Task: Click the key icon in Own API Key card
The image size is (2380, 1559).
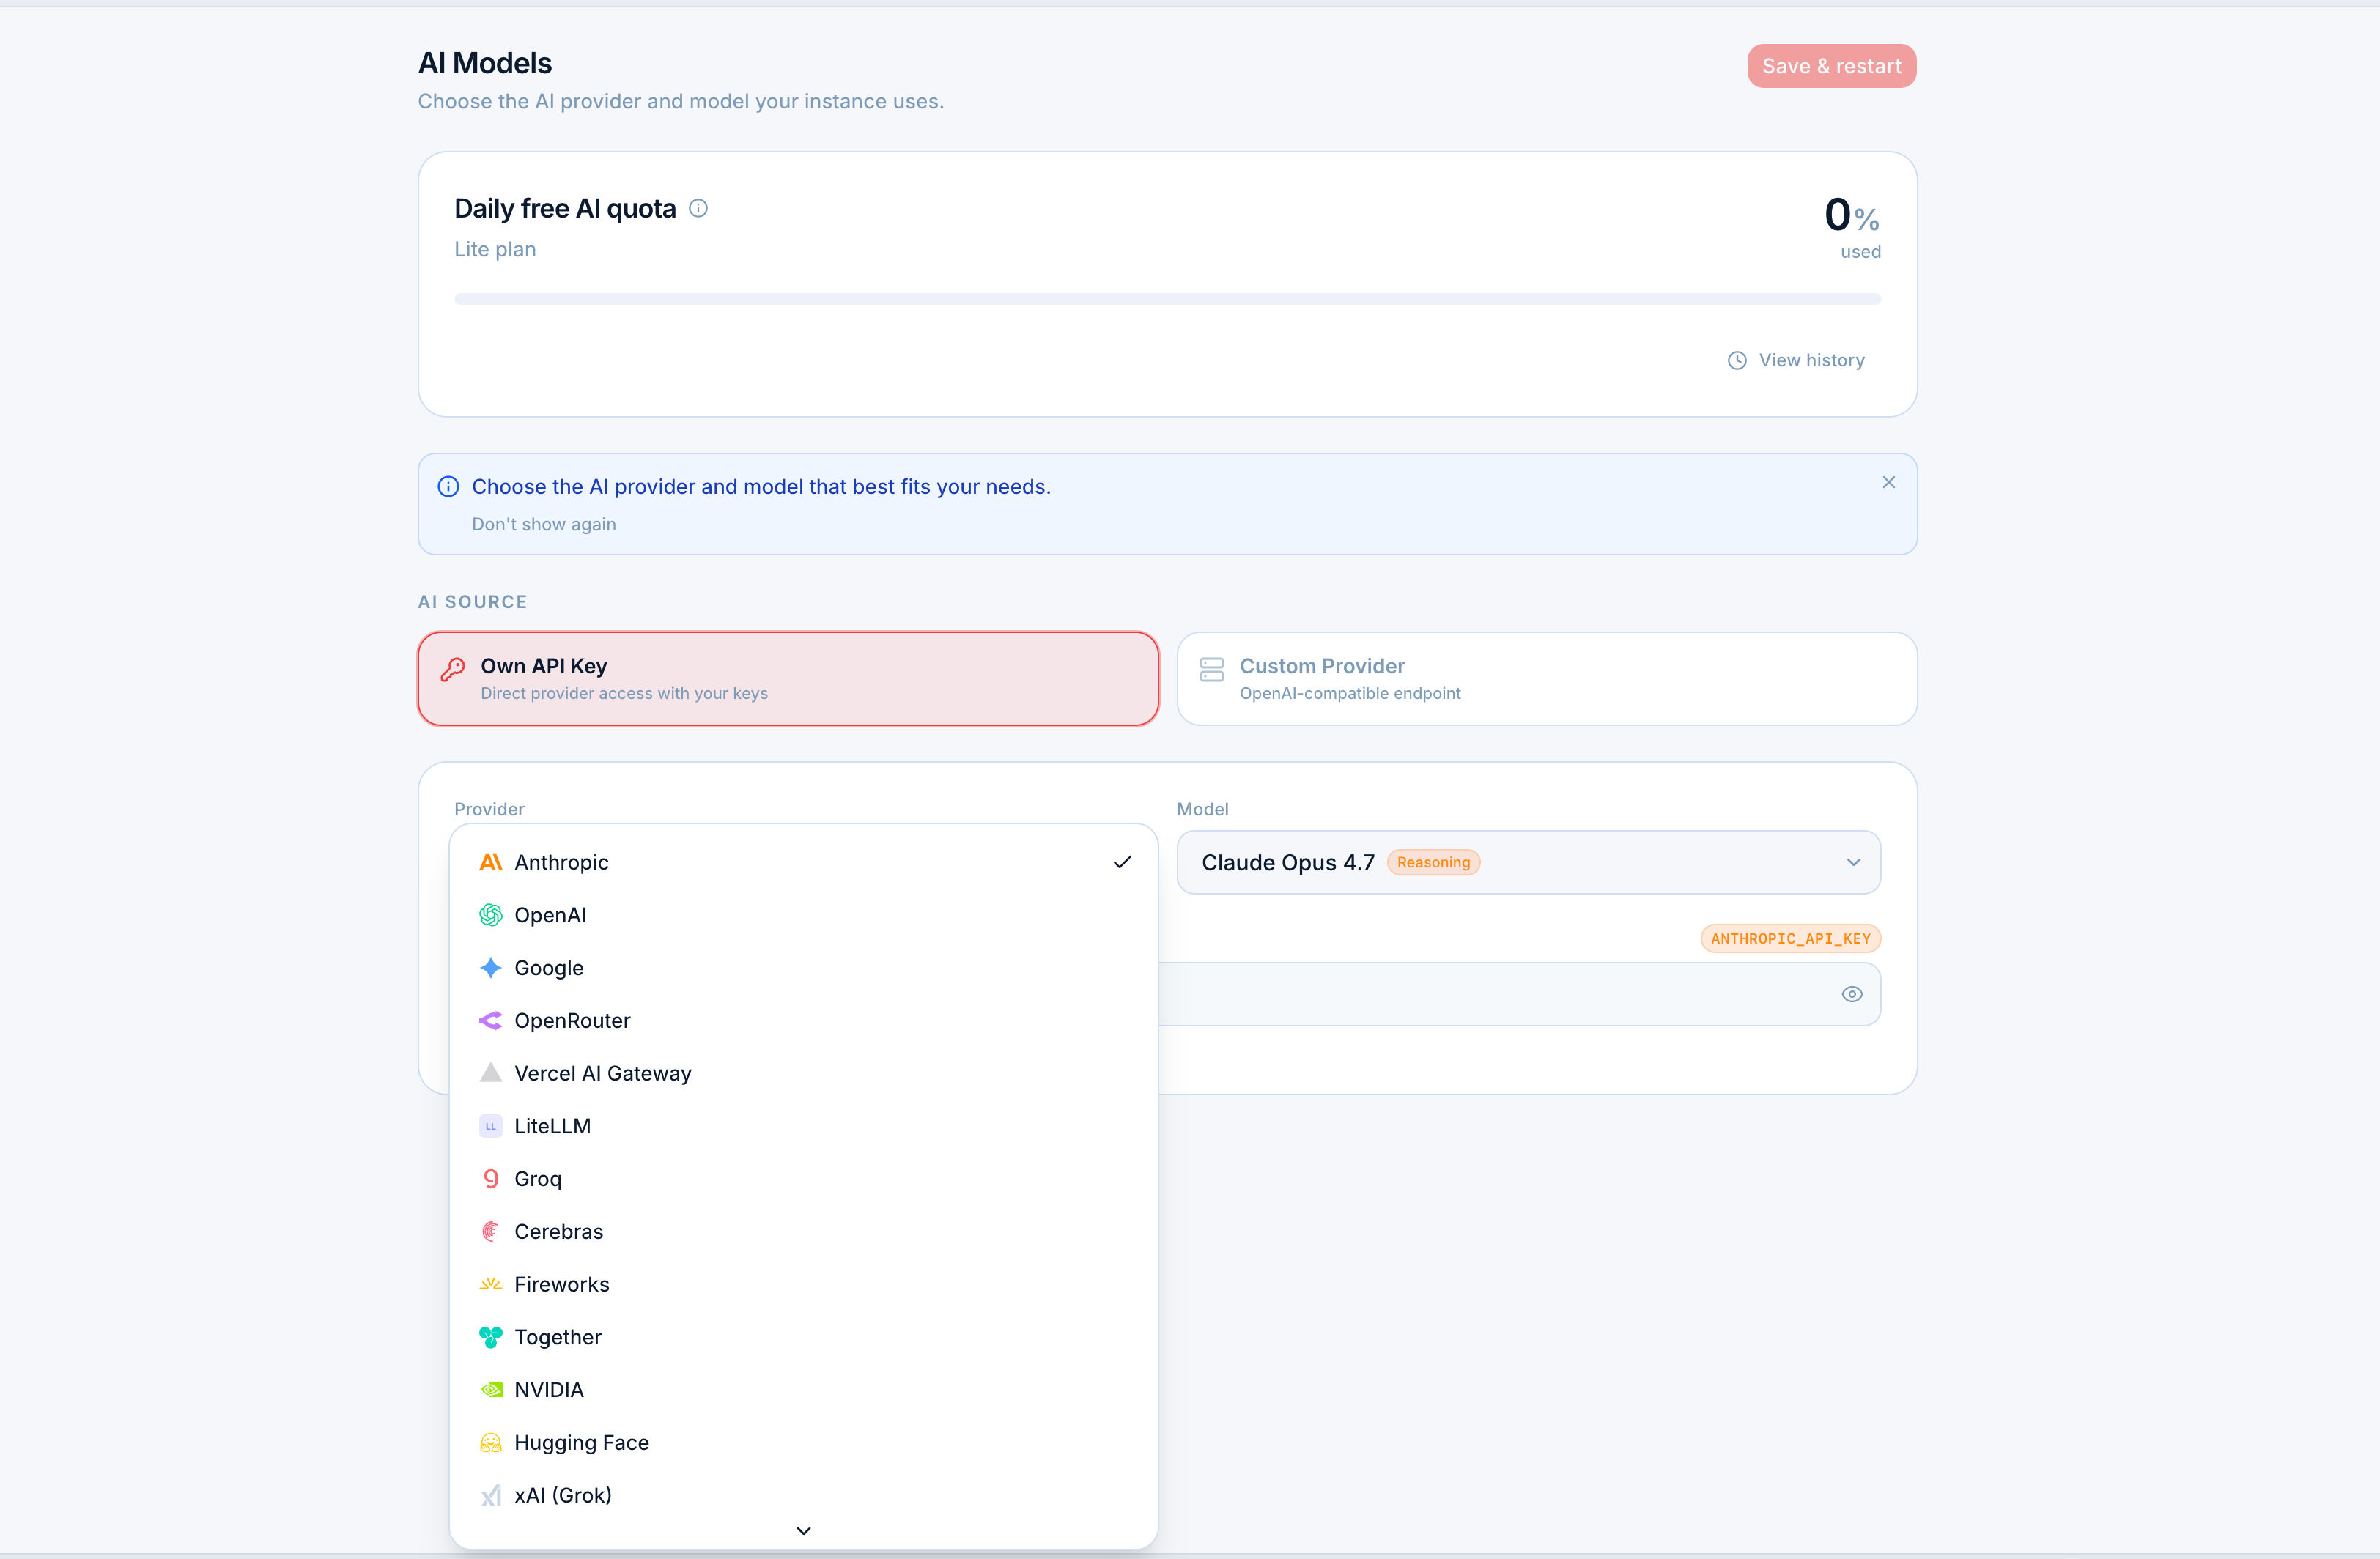Action: [453, 669]
